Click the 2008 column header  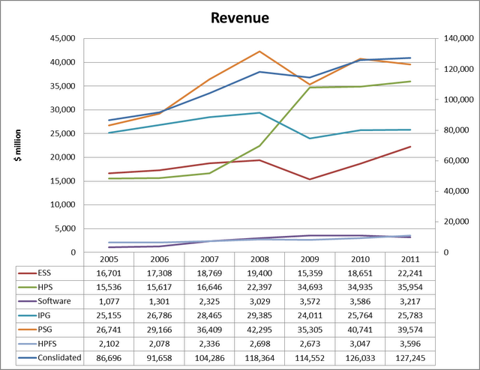point(260,259)
